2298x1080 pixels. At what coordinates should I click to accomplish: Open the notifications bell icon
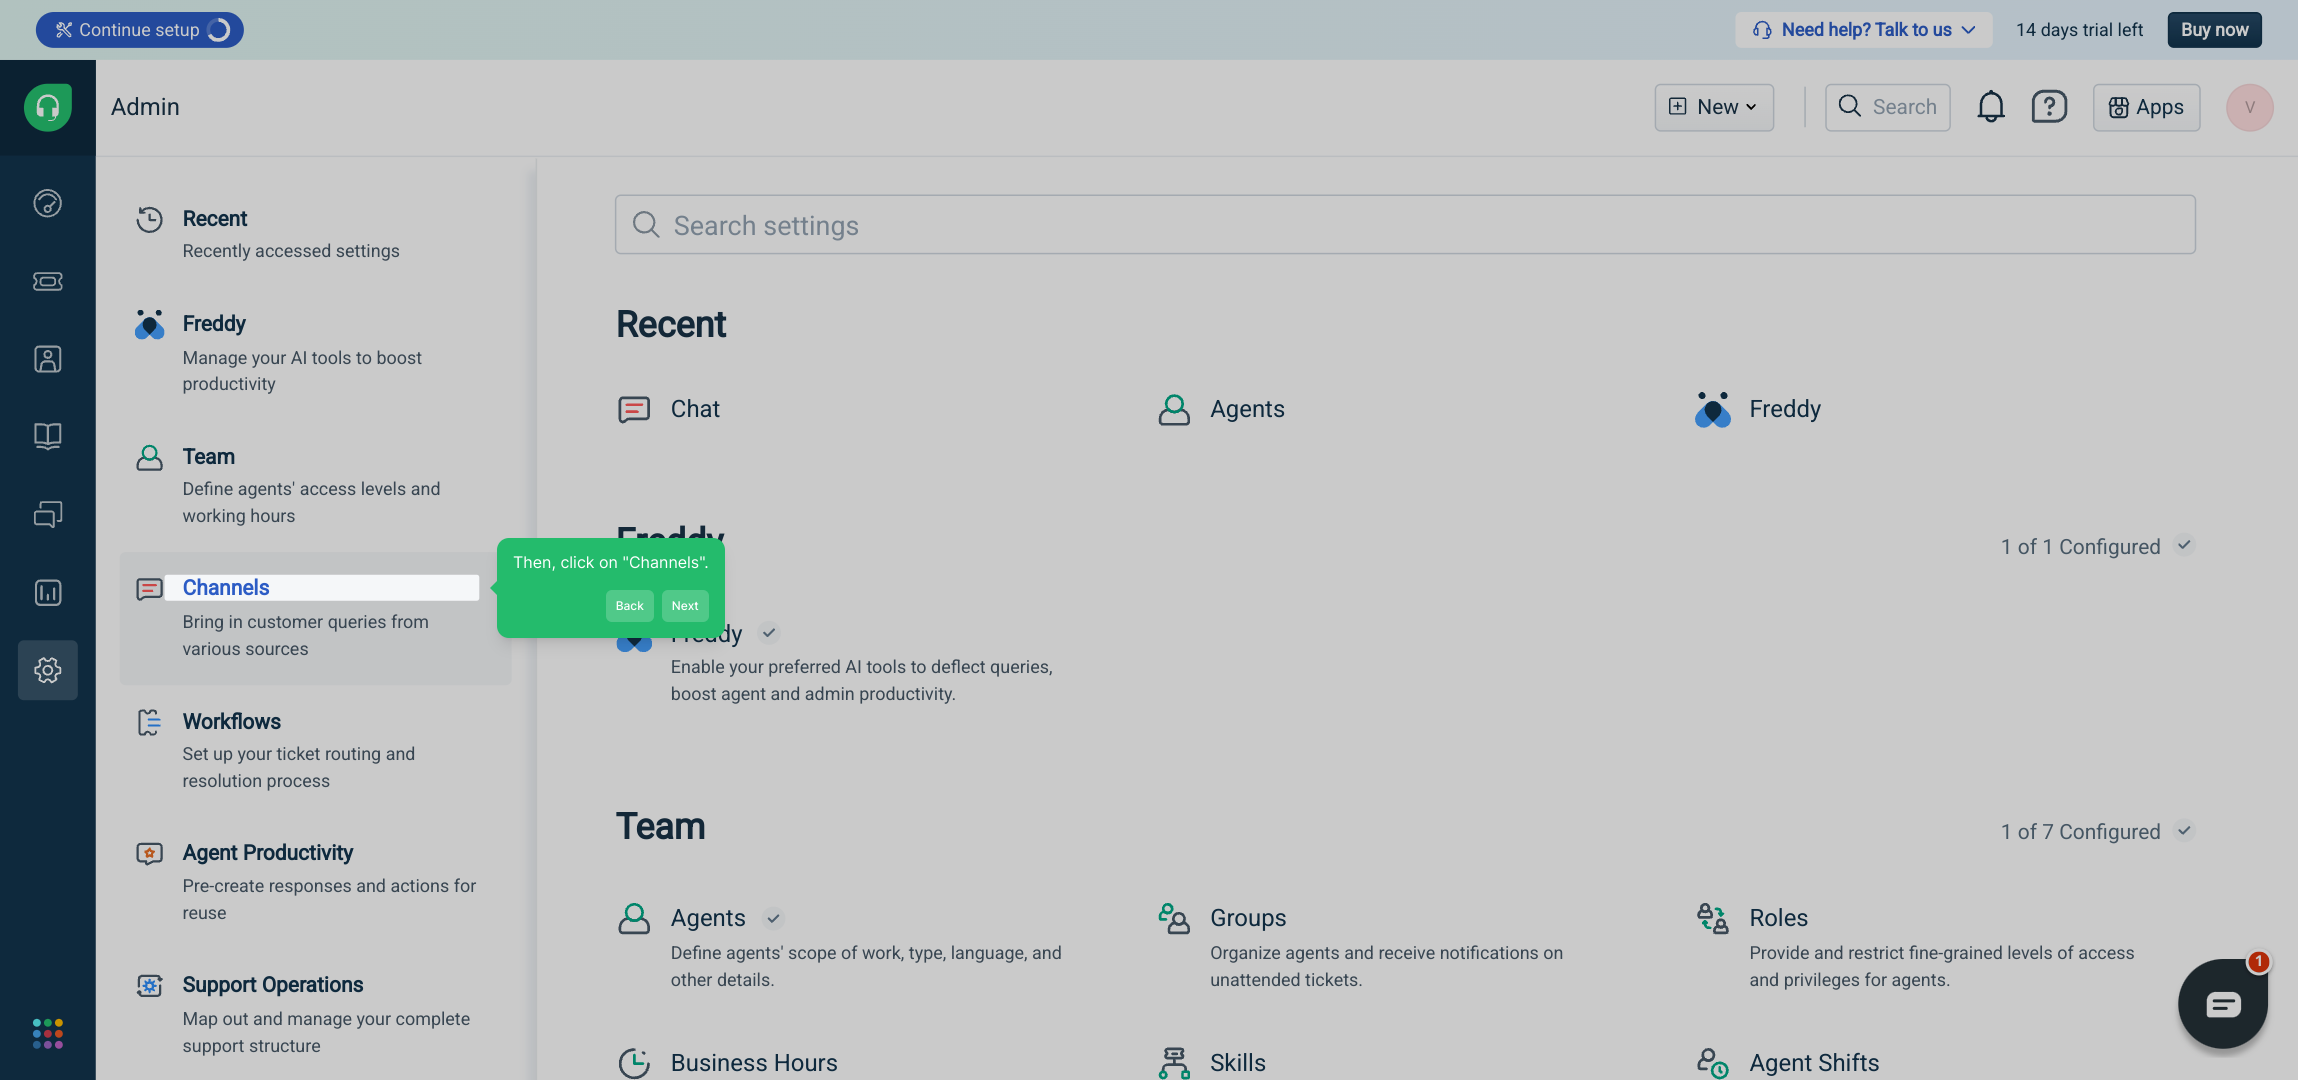(x=1990, y=107)
